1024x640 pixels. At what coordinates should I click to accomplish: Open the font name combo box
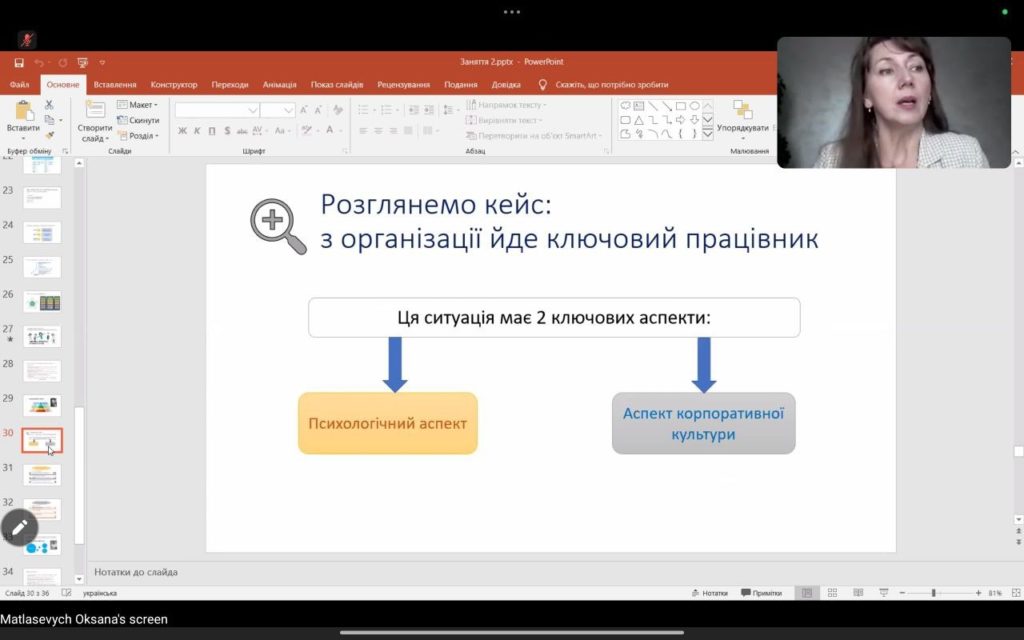click(x=217, y=110)
